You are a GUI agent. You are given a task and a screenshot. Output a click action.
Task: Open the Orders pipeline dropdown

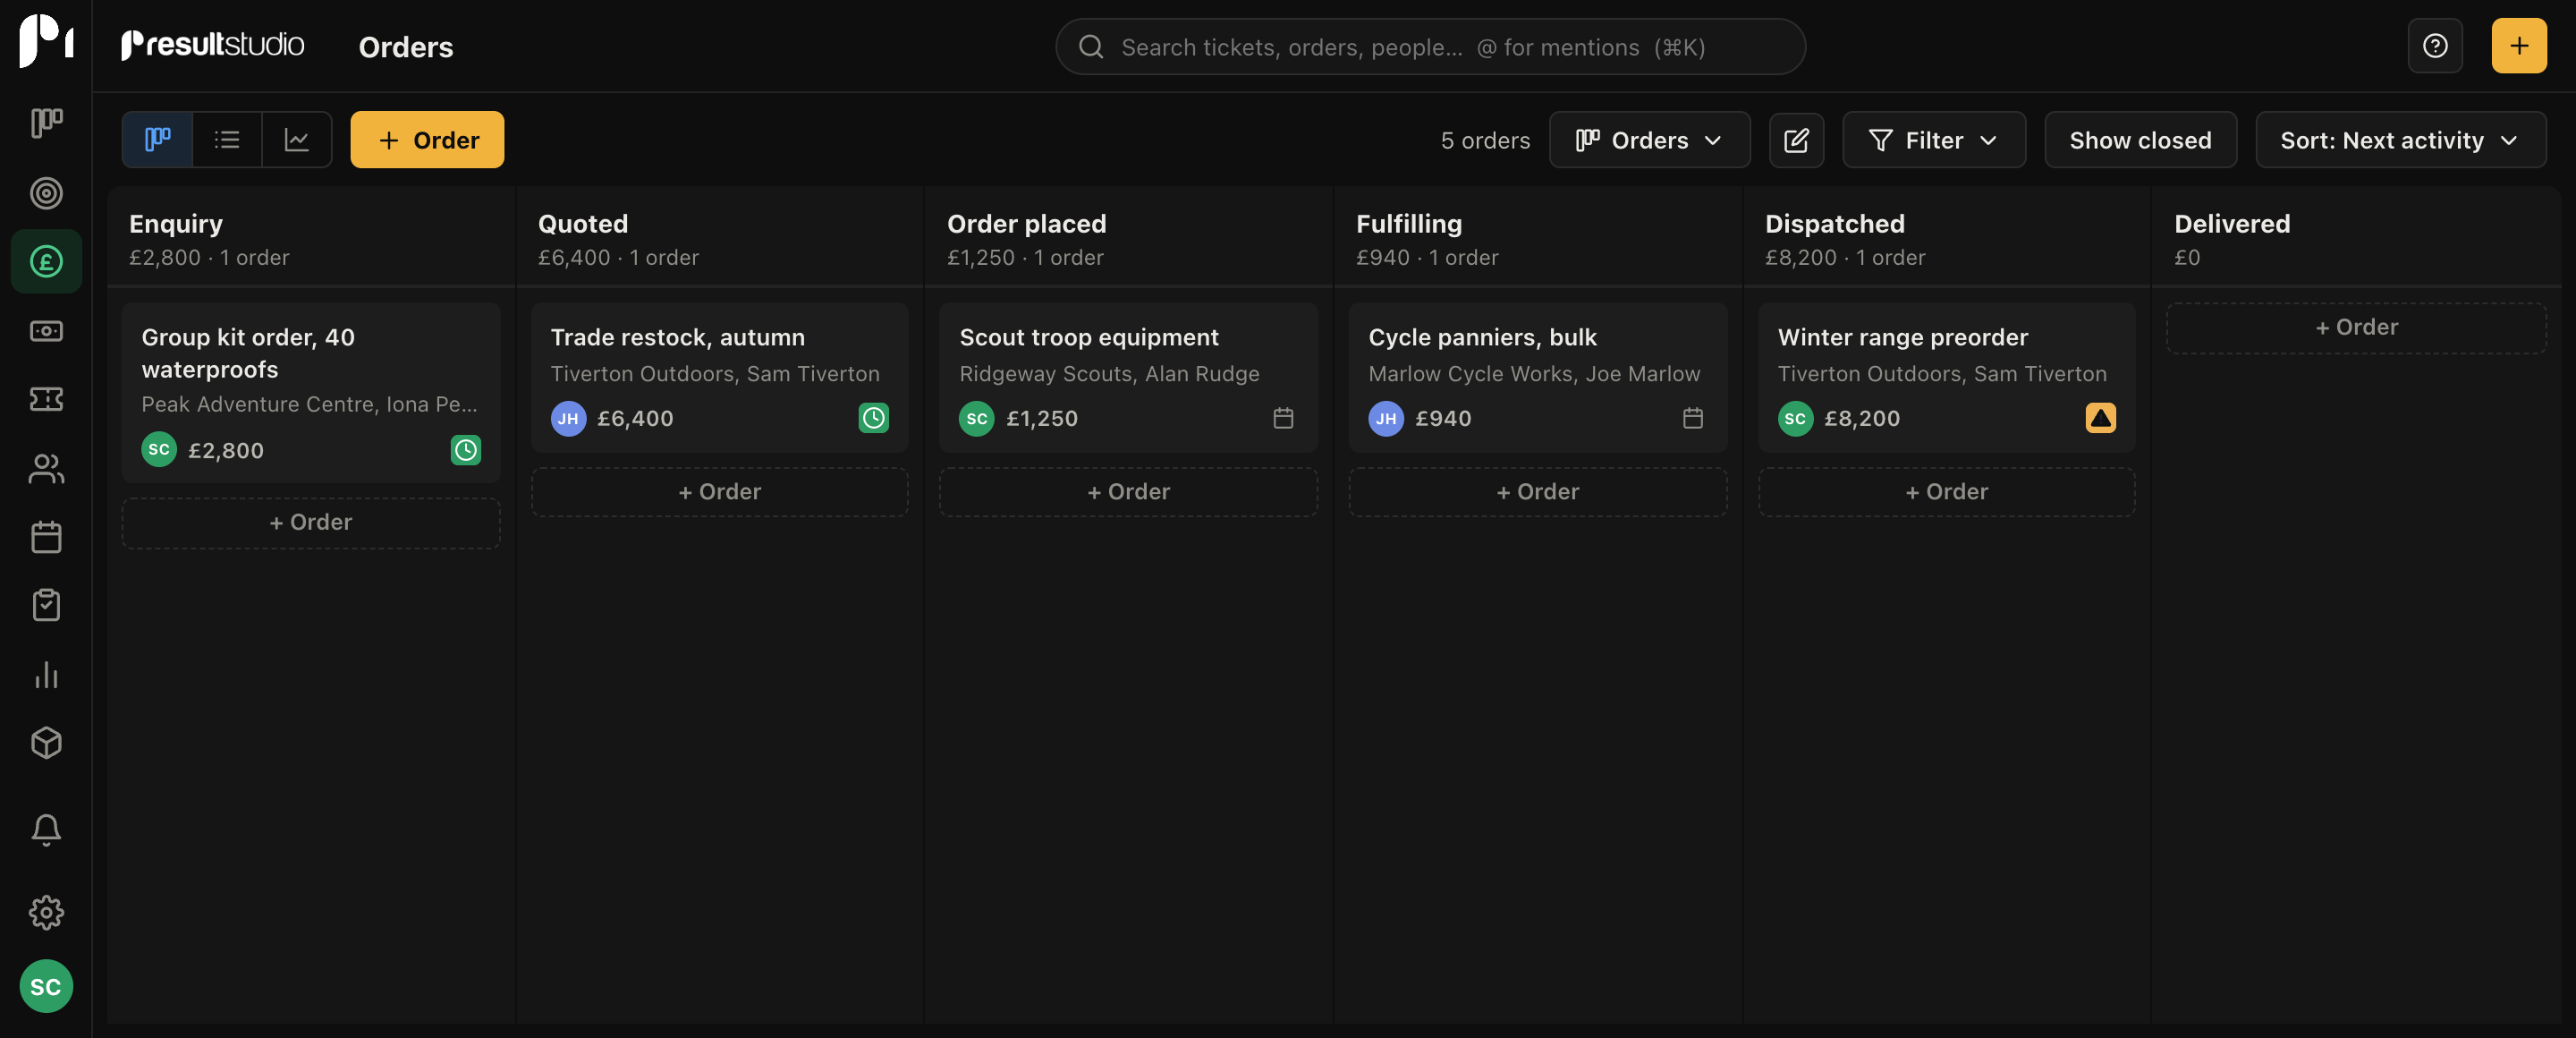(x=1649, y=140)
